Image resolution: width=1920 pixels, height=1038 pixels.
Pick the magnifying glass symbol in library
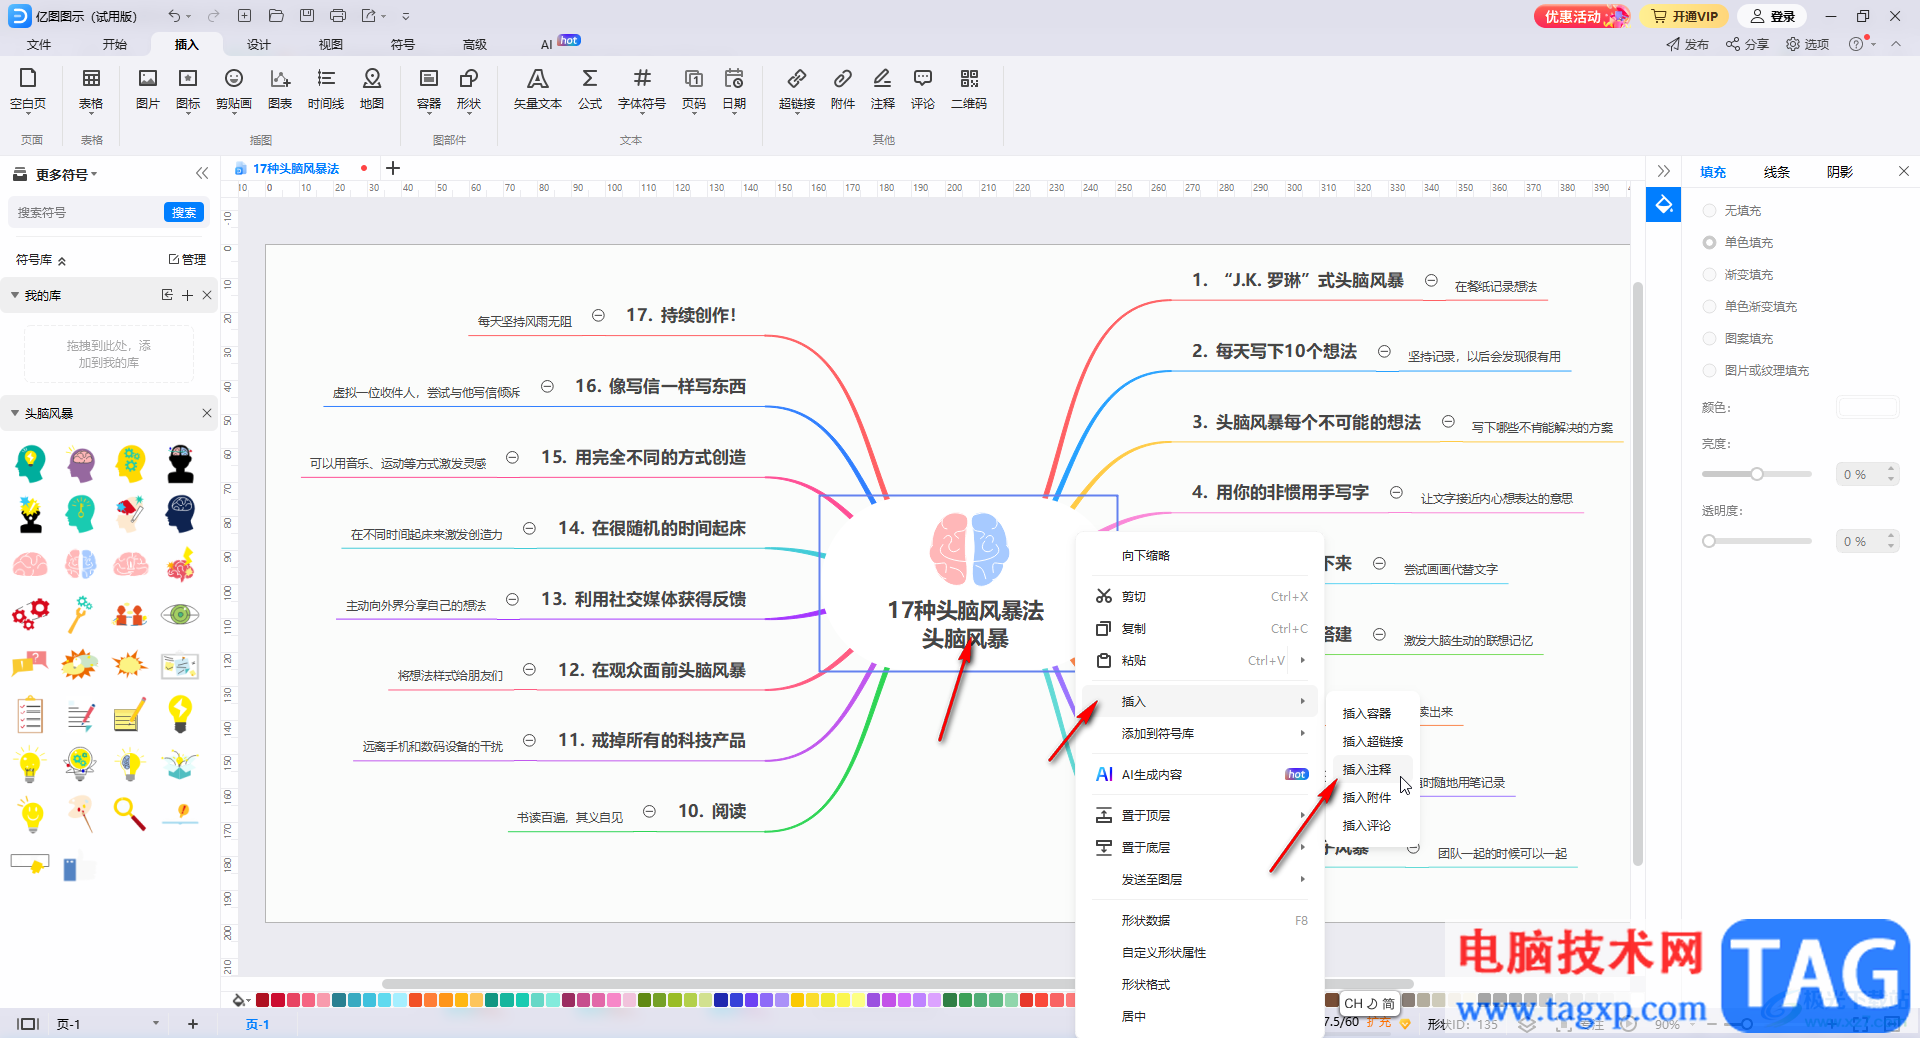coord(130,814)
